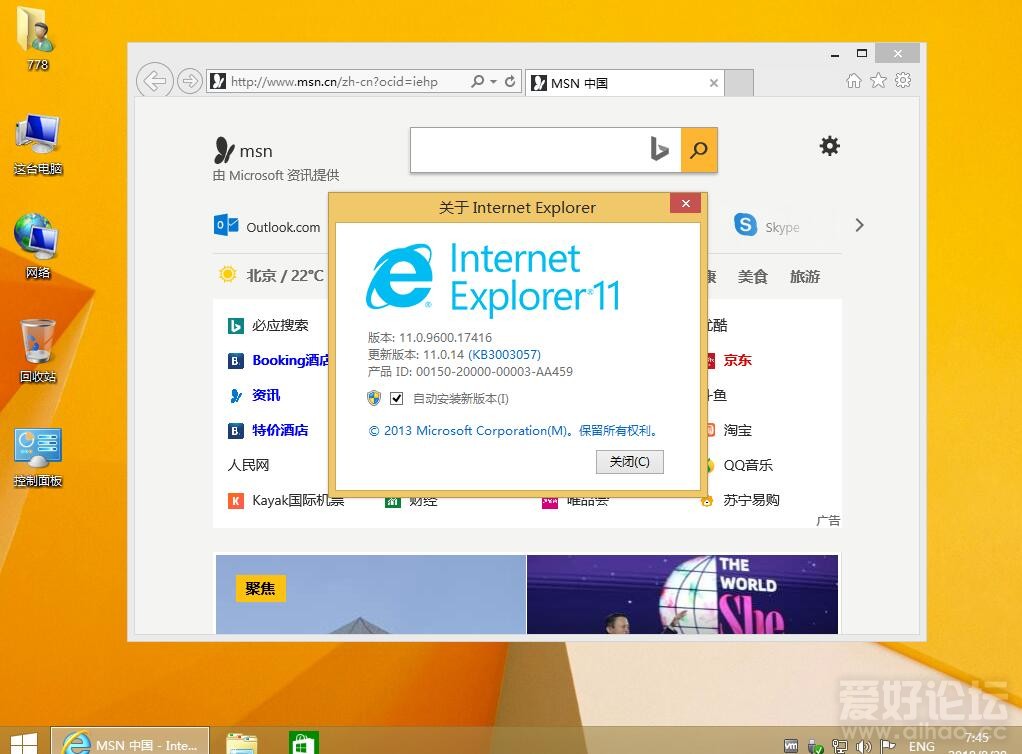Open the 网络 desktop icon
This screenshot has width=1022, height=754.
pyautogui.click(x=38, y=246)
